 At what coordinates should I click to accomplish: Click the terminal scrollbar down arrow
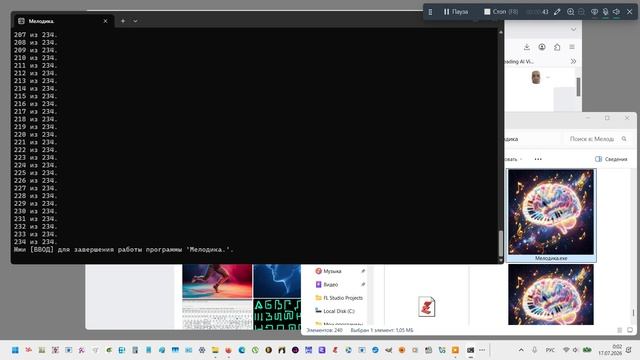pos(501,260)
